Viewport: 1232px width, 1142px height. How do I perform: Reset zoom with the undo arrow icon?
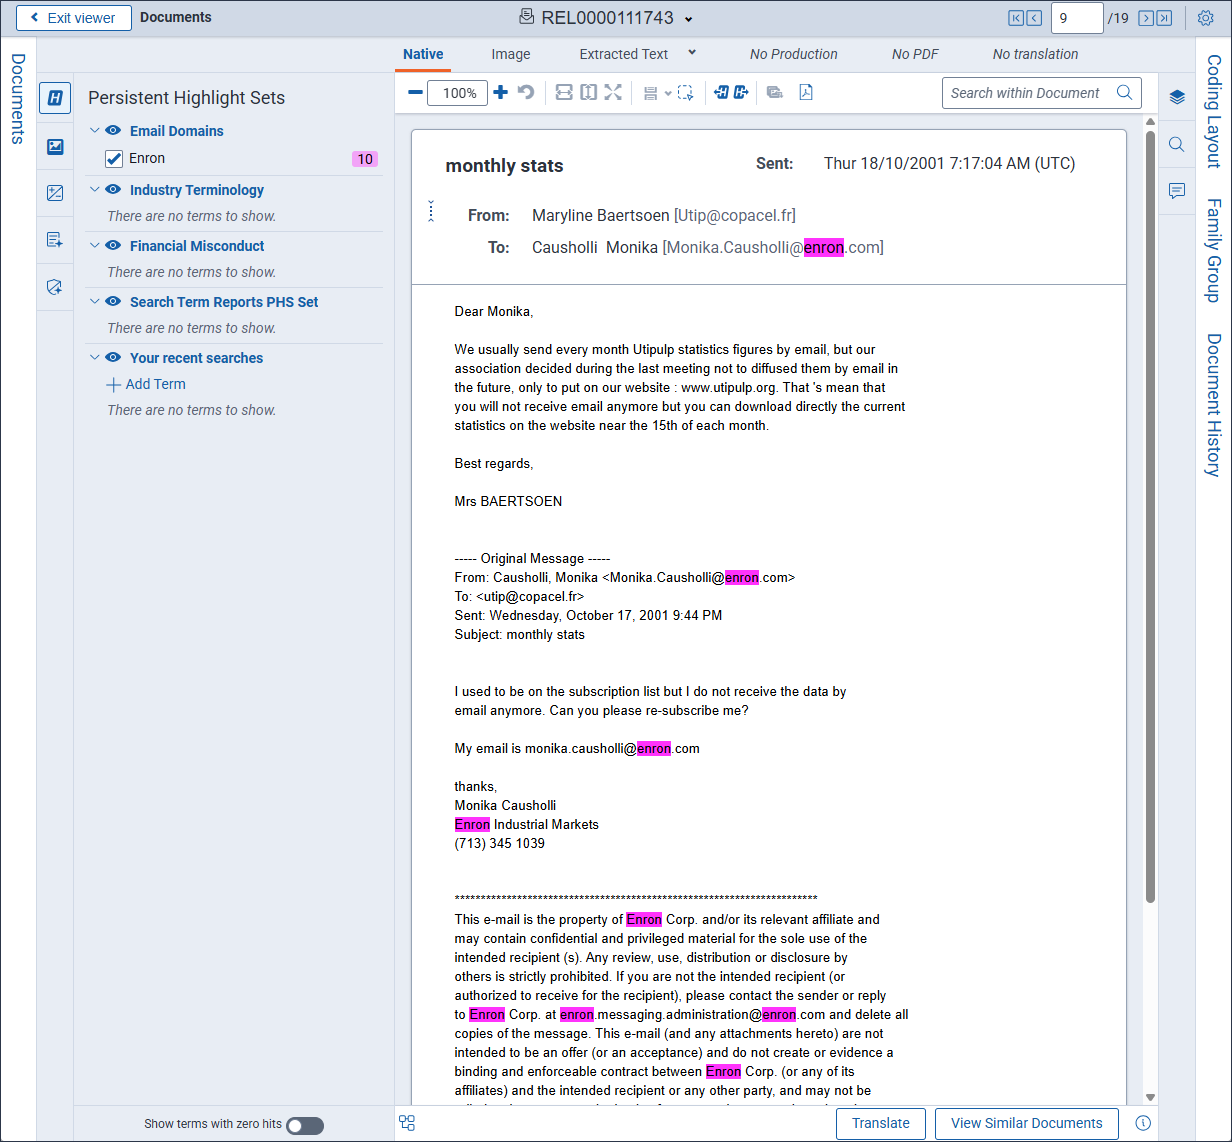point(526,93)
